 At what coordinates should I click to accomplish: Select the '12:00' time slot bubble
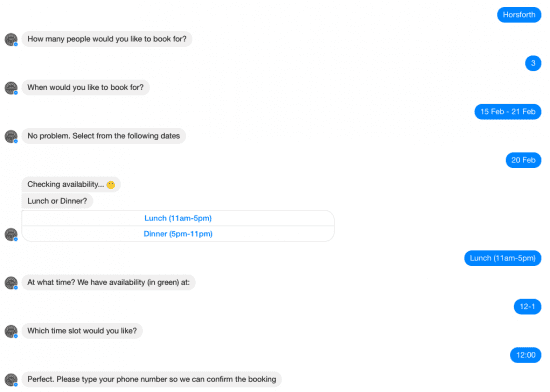tap(525, 355)
